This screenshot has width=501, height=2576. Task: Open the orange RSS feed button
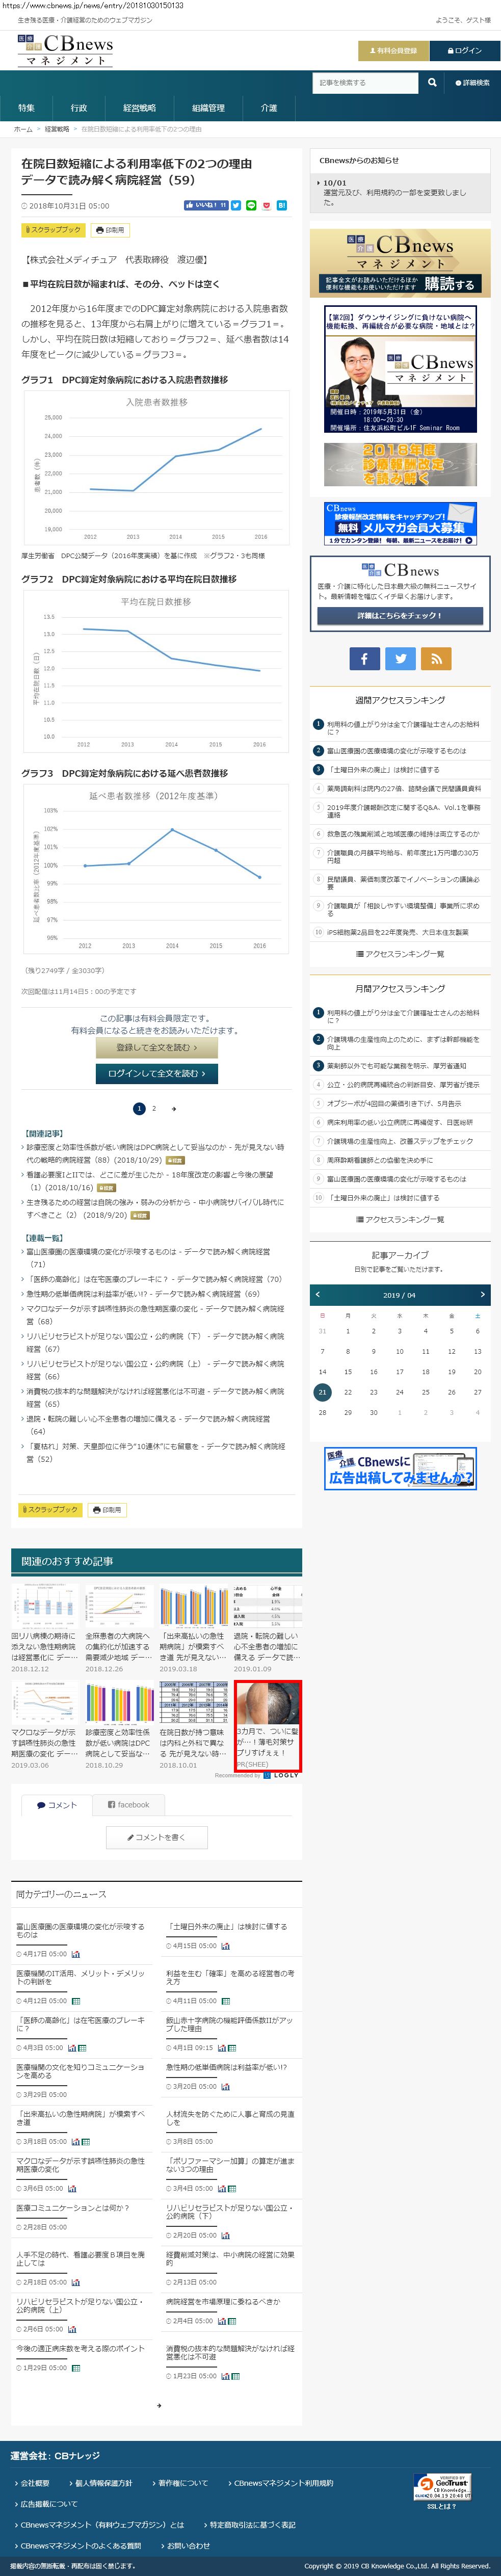pos(436,658)
